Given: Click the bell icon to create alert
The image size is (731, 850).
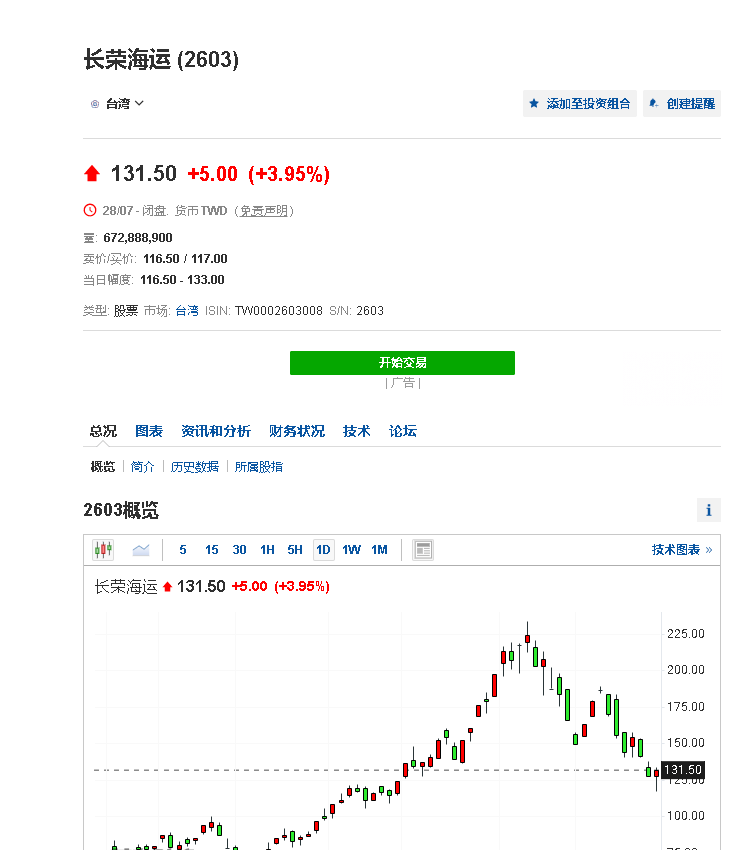Looking at the screenshot, I should click(x=653, y=103).
